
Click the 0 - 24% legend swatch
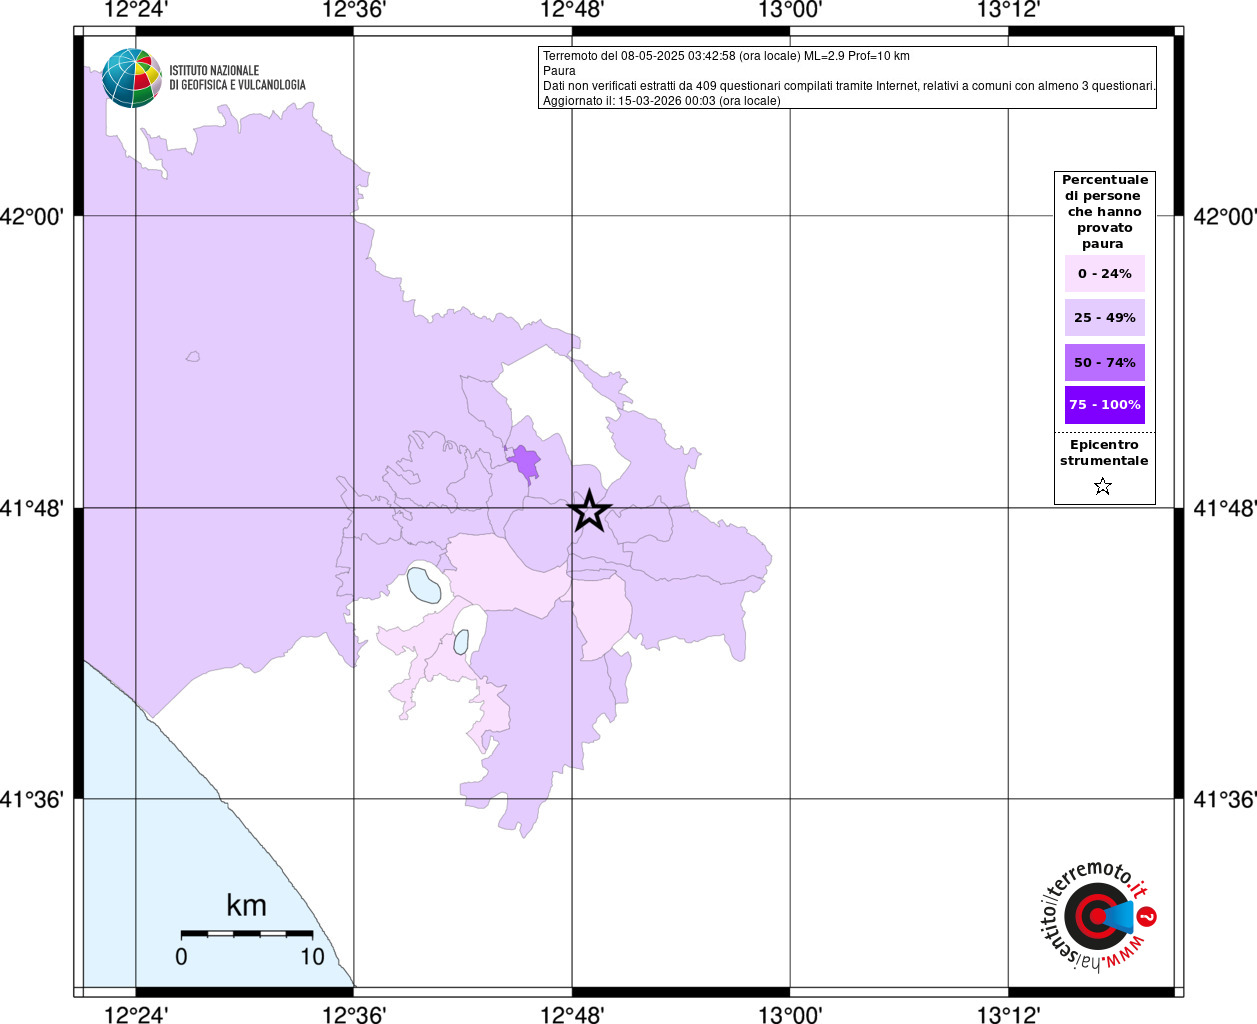pyautogui.click(x=1104, y=274)
